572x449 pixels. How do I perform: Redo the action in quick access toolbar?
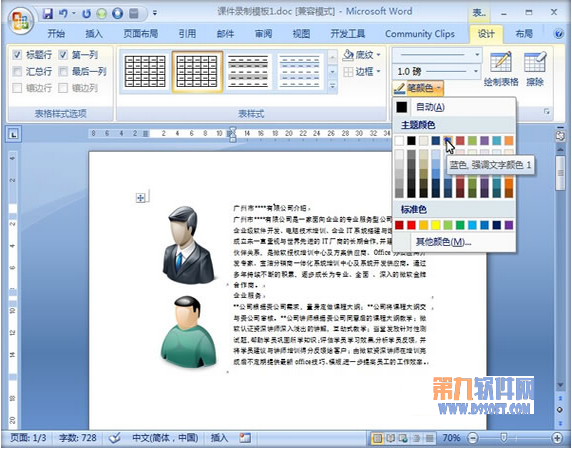pyautogui.click(x=86, y=14)
